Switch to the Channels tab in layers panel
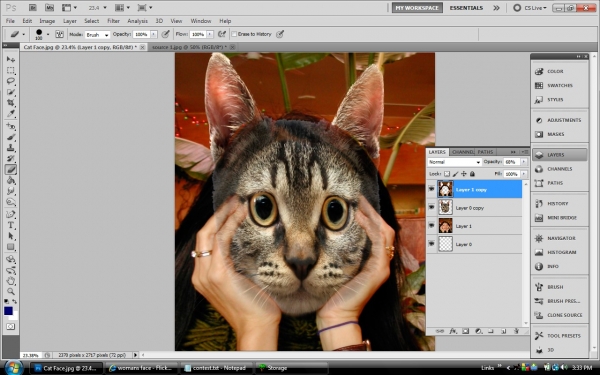 pyautogui.click(x=462, y=152)
